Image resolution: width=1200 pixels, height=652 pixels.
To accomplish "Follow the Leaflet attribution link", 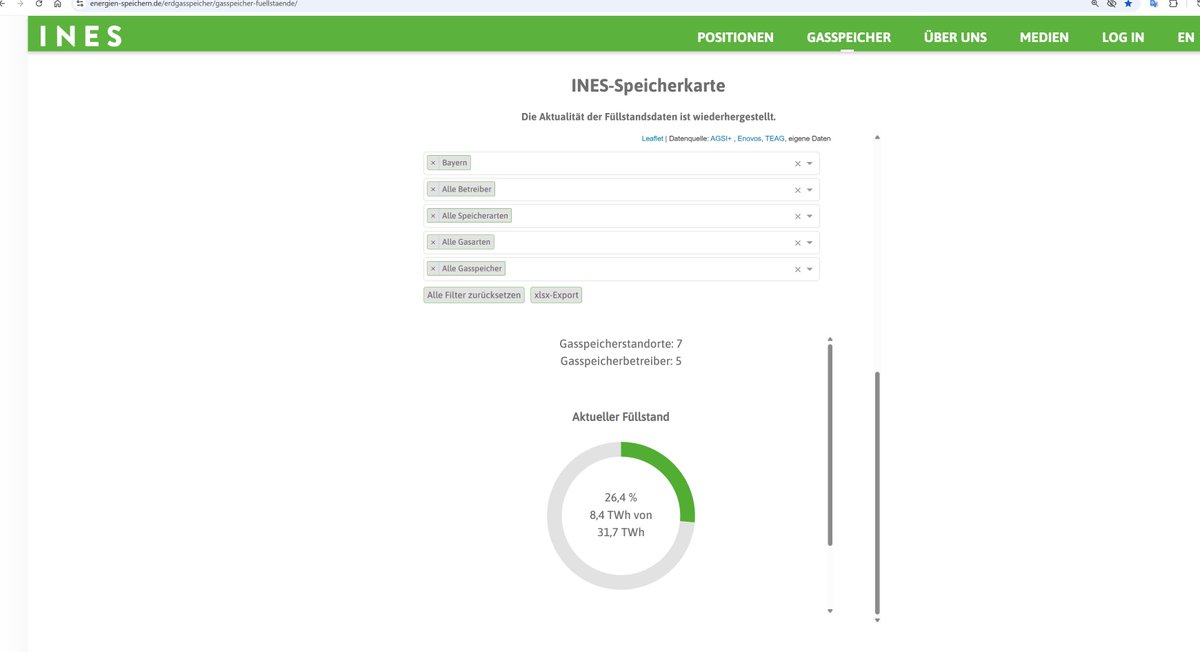I will 652,139.
